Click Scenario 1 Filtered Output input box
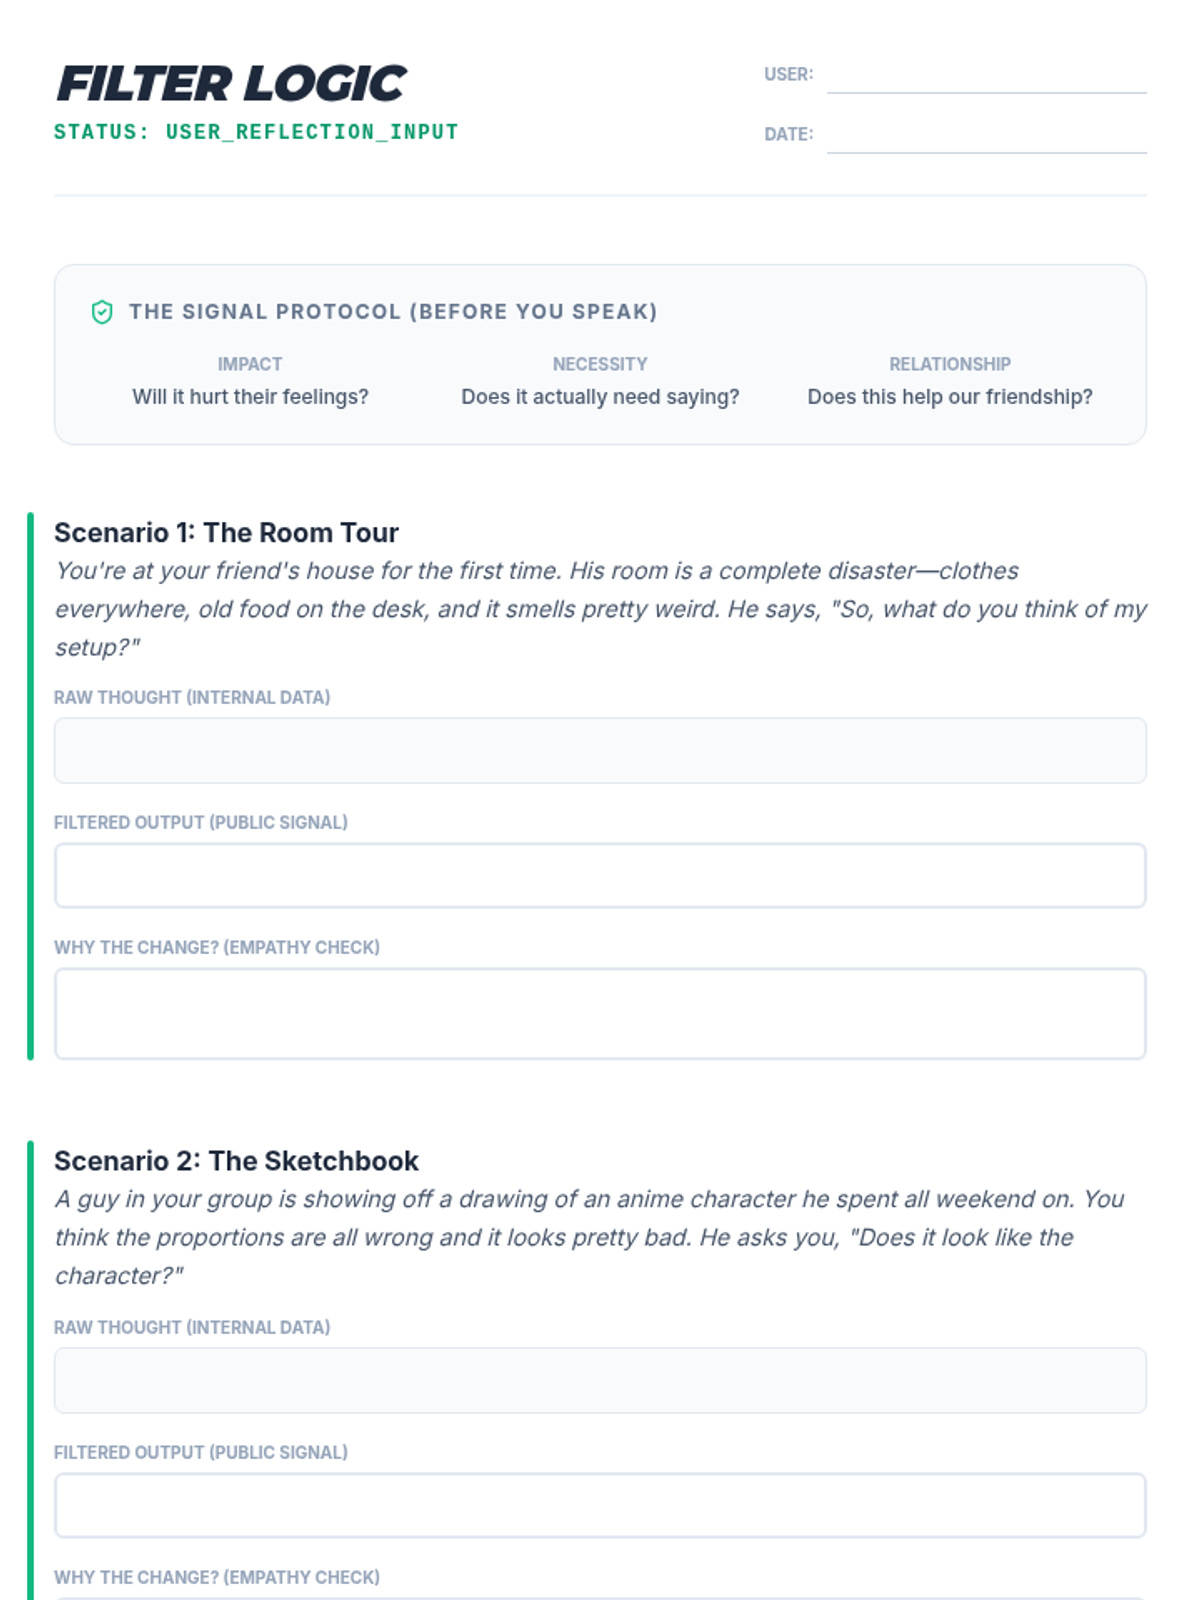Viewport: 1200px width, 1600px height. click(600, 876)
